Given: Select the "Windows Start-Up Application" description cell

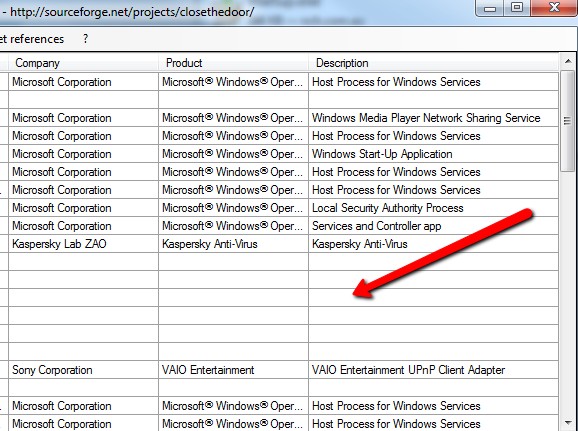Looking at the screenshot, I should pos(434,154).
